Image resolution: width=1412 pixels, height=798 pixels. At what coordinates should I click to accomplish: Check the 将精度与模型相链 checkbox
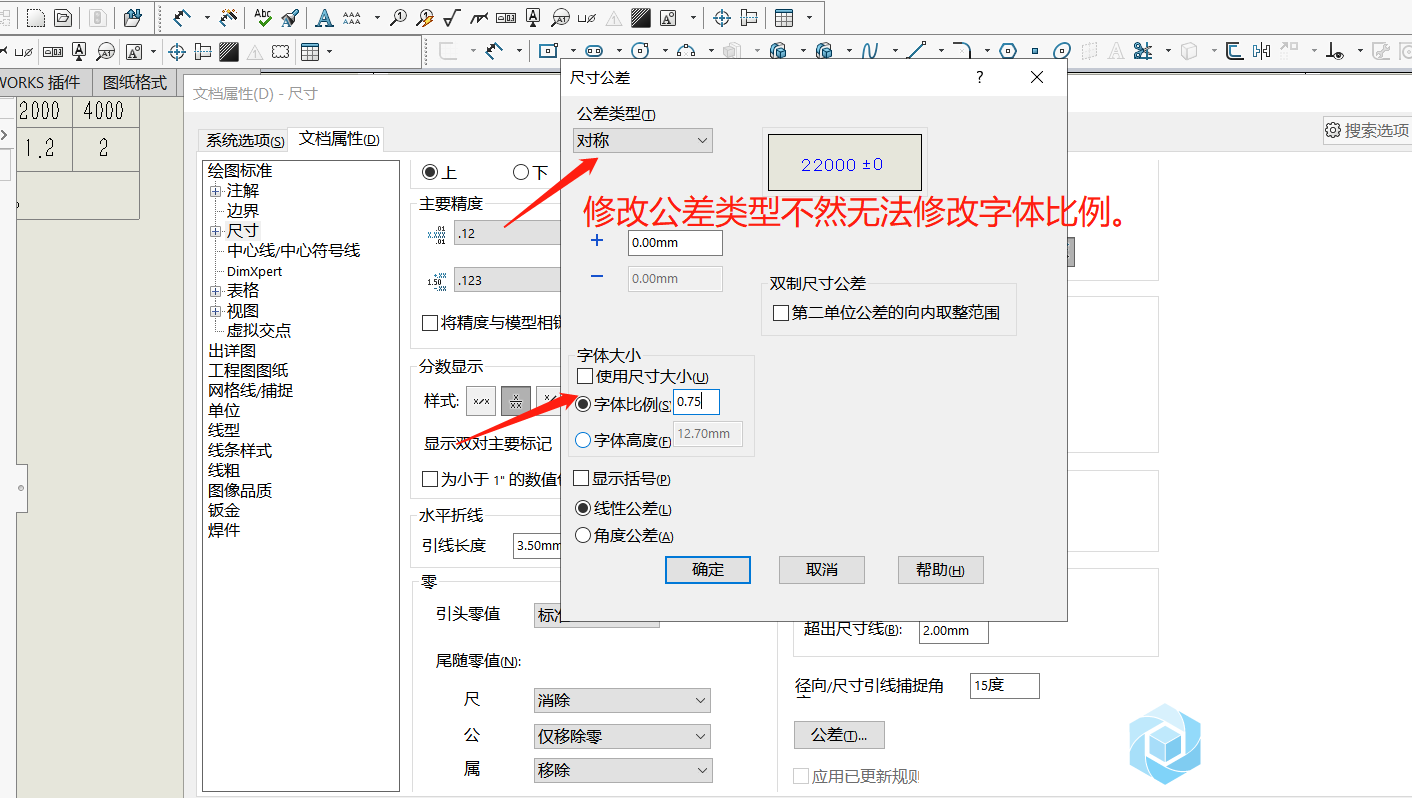point(430,323)
